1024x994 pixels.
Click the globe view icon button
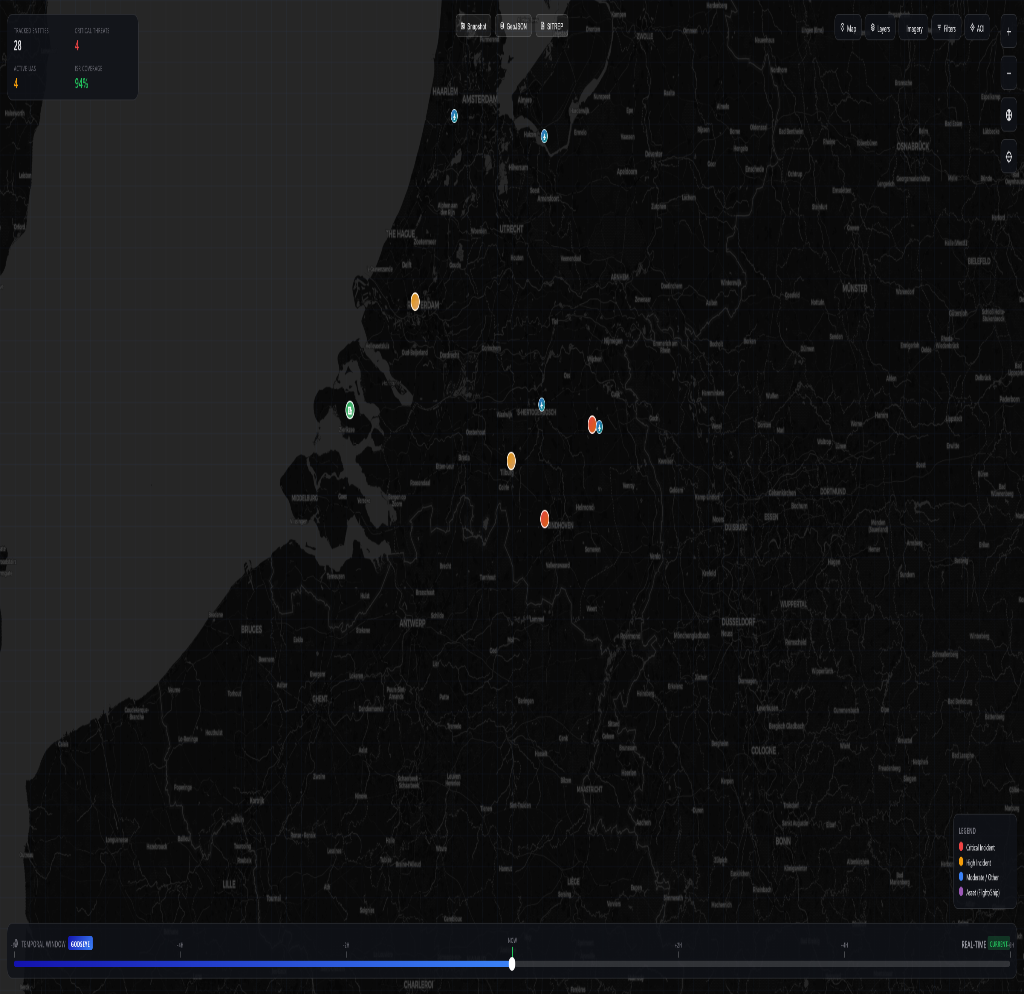point(1009,115)
